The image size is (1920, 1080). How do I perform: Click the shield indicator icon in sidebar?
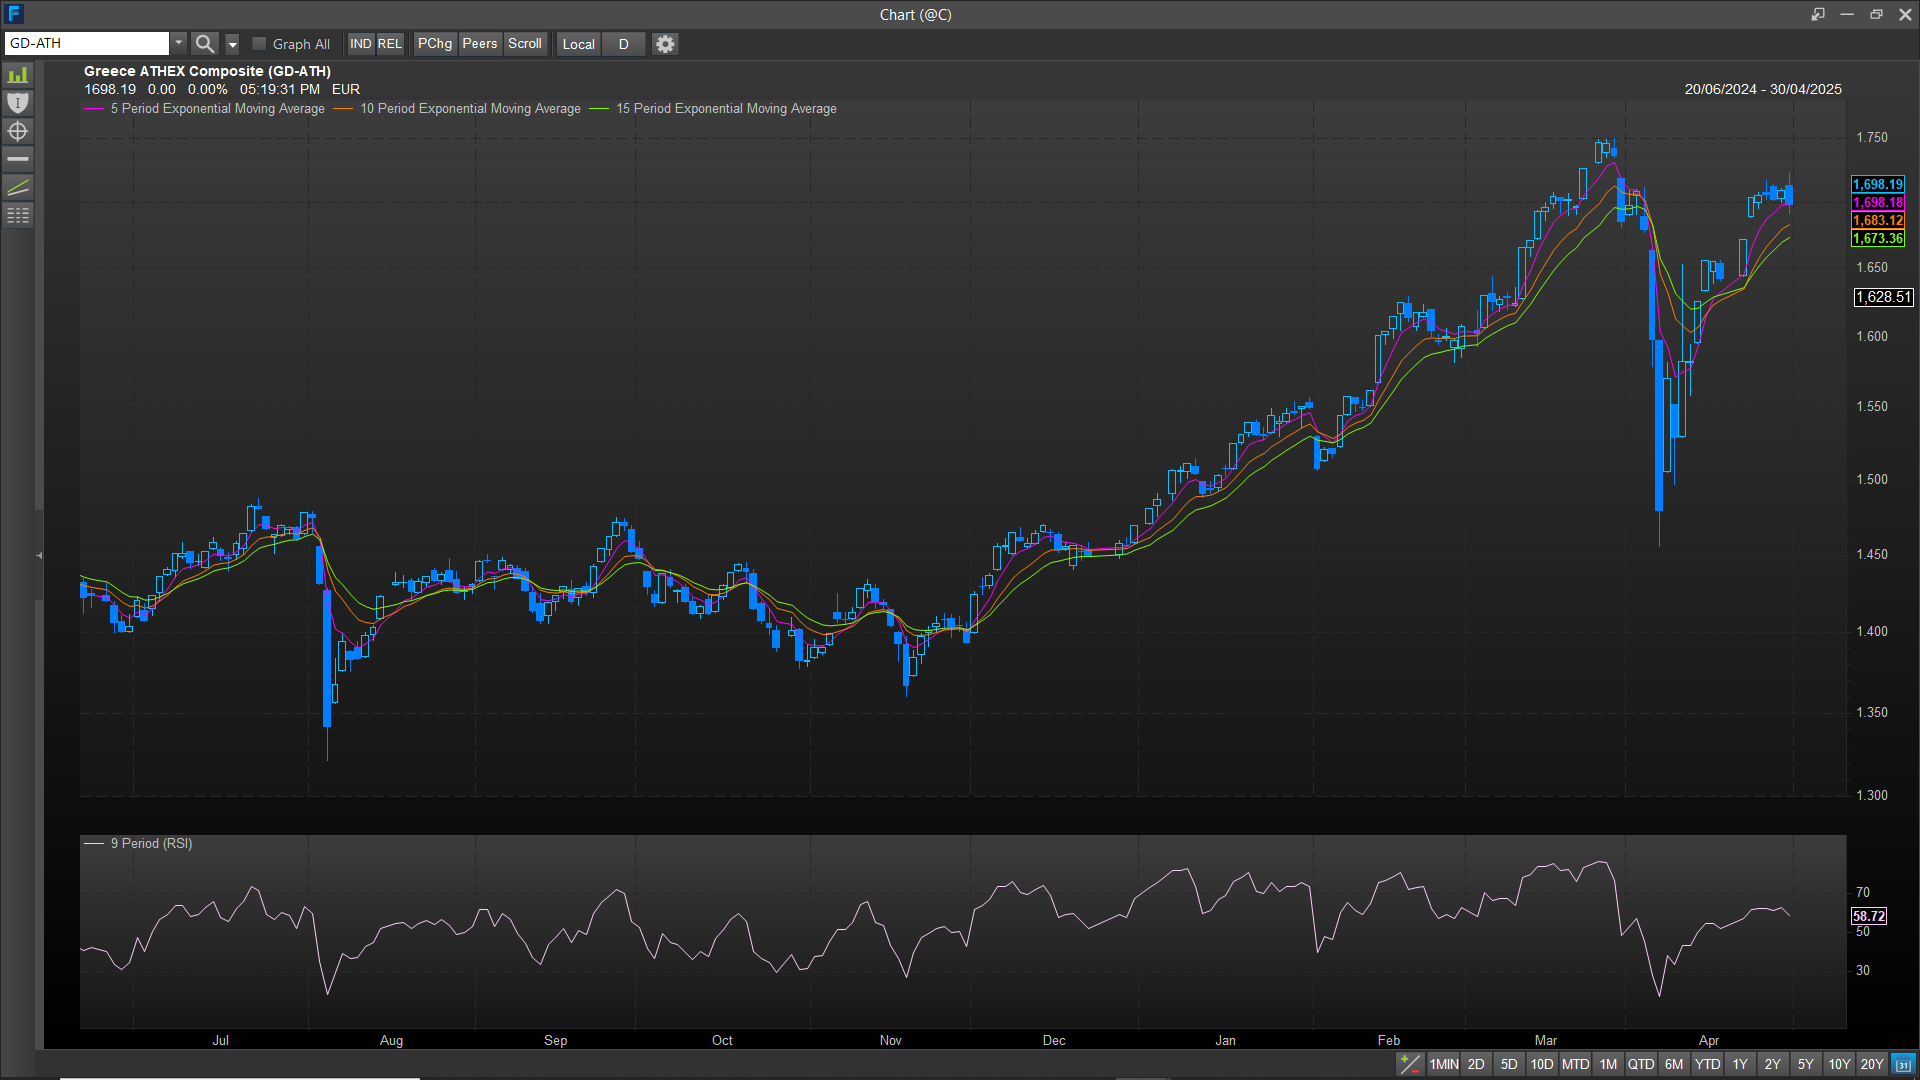click(18, 103)
